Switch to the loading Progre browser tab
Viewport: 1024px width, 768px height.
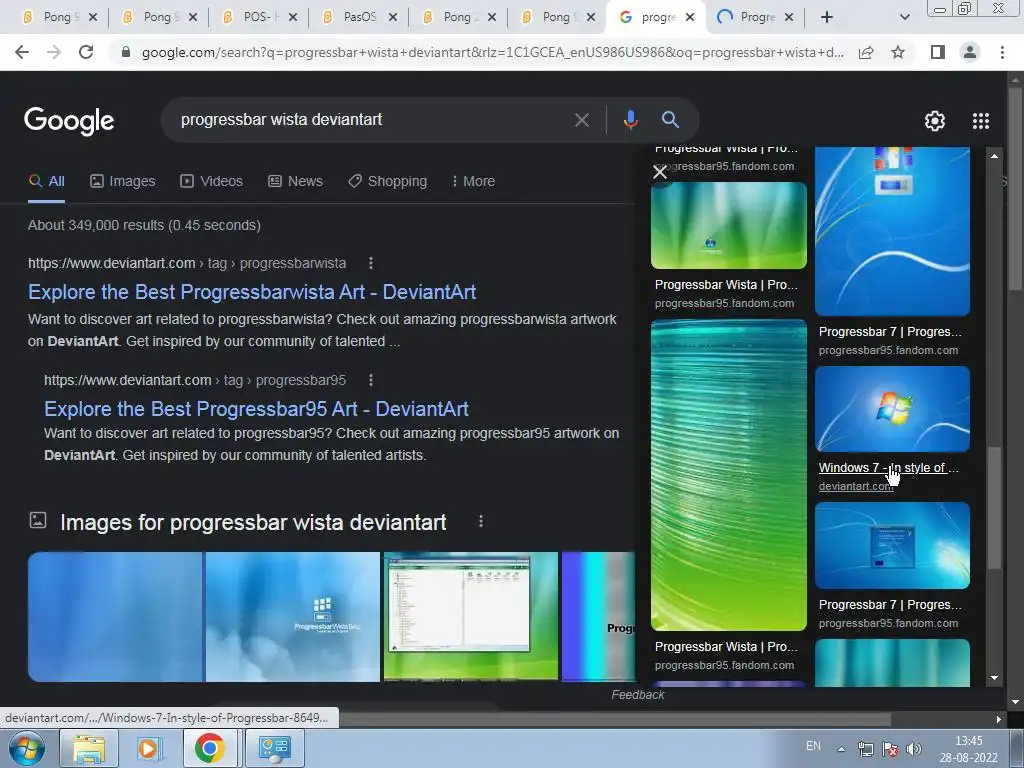pyautogui.click(x=756, y=18)
